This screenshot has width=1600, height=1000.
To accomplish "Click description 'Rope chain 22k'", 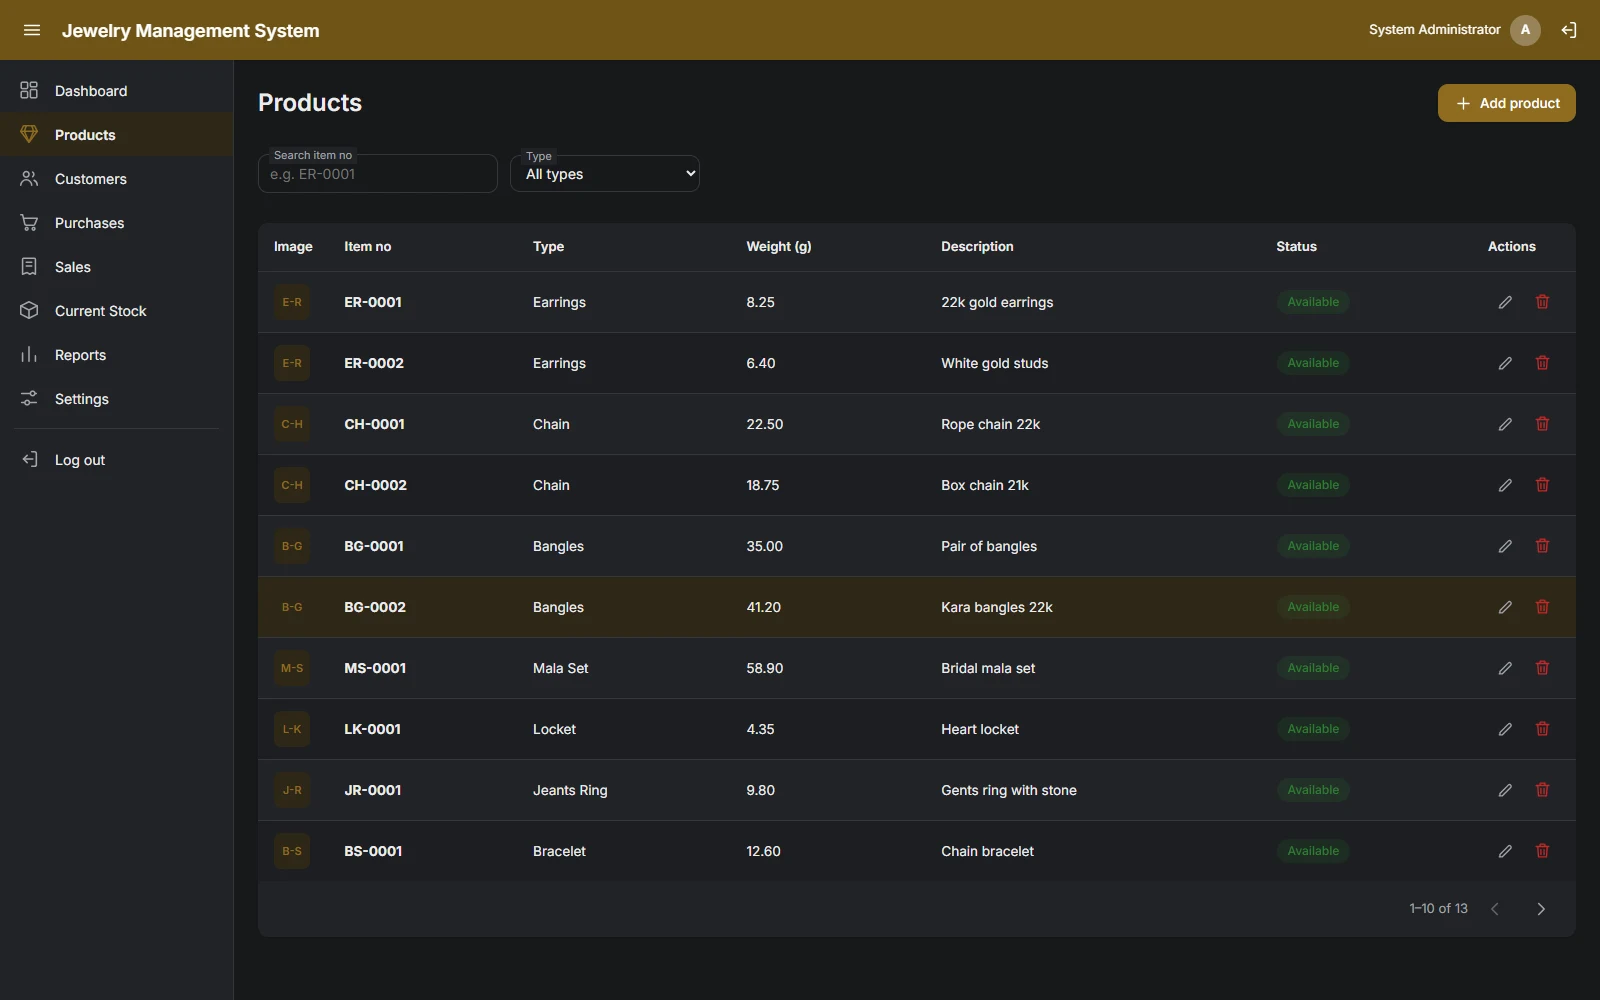I will tap(990, 424).
